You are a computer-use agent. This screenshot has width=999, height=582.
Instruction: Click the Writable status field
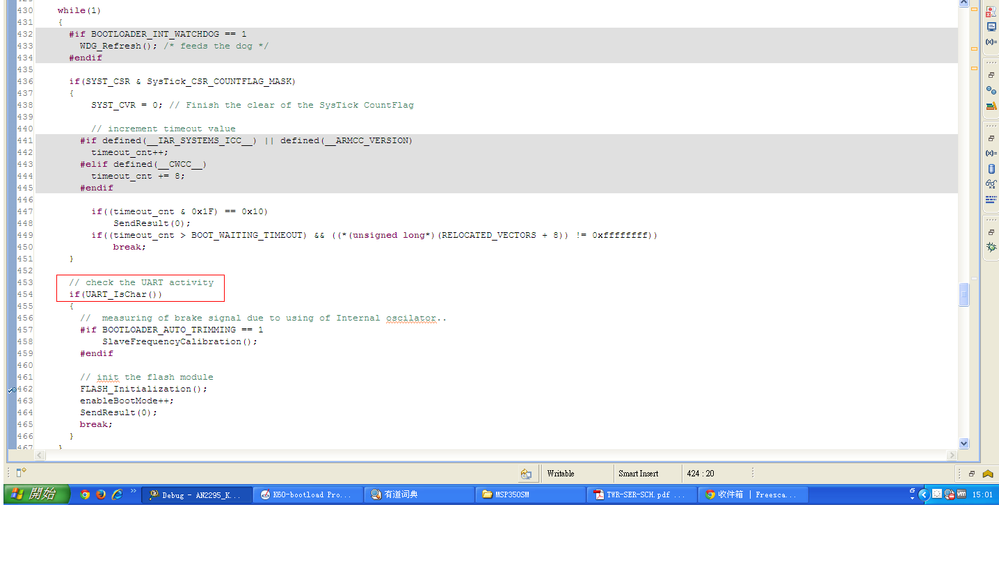561,474
